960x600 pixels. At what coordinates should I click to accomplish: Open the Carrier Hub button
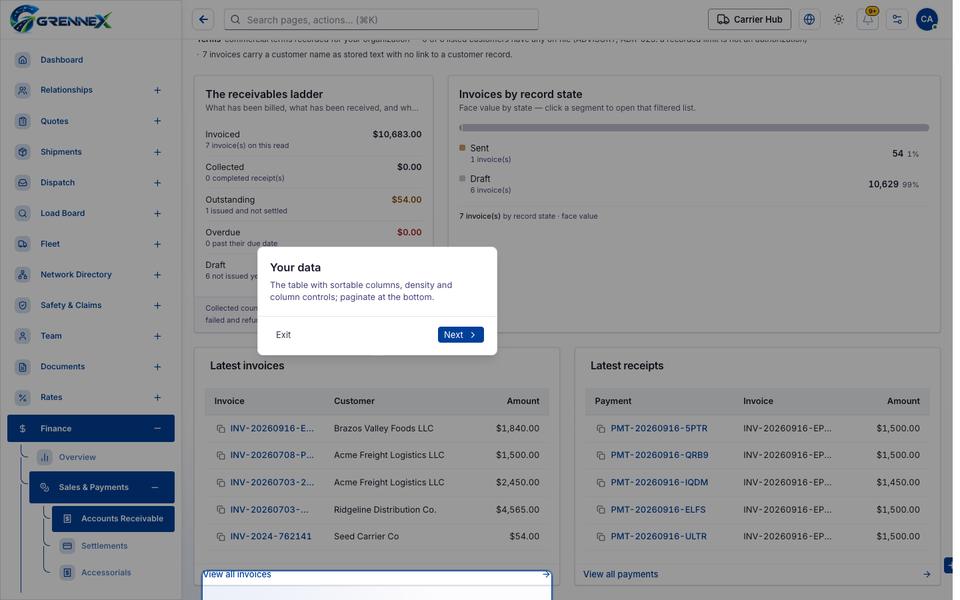point(749,20)
